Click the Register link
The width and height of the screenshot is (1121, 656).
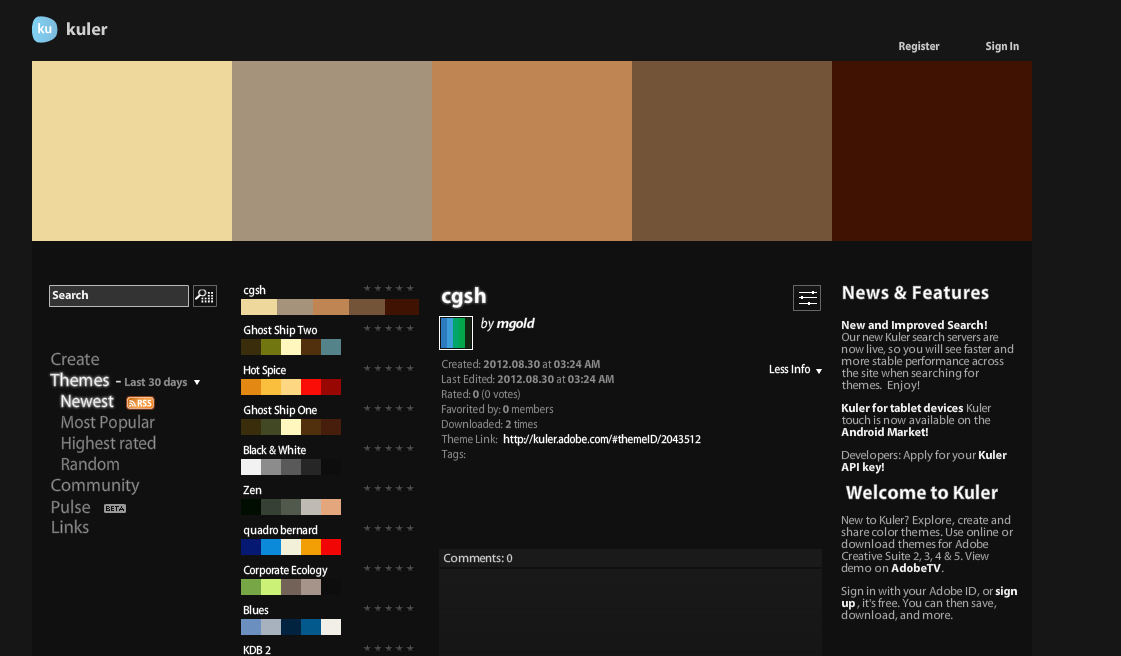pyautogui.click(x=918, y=46)
